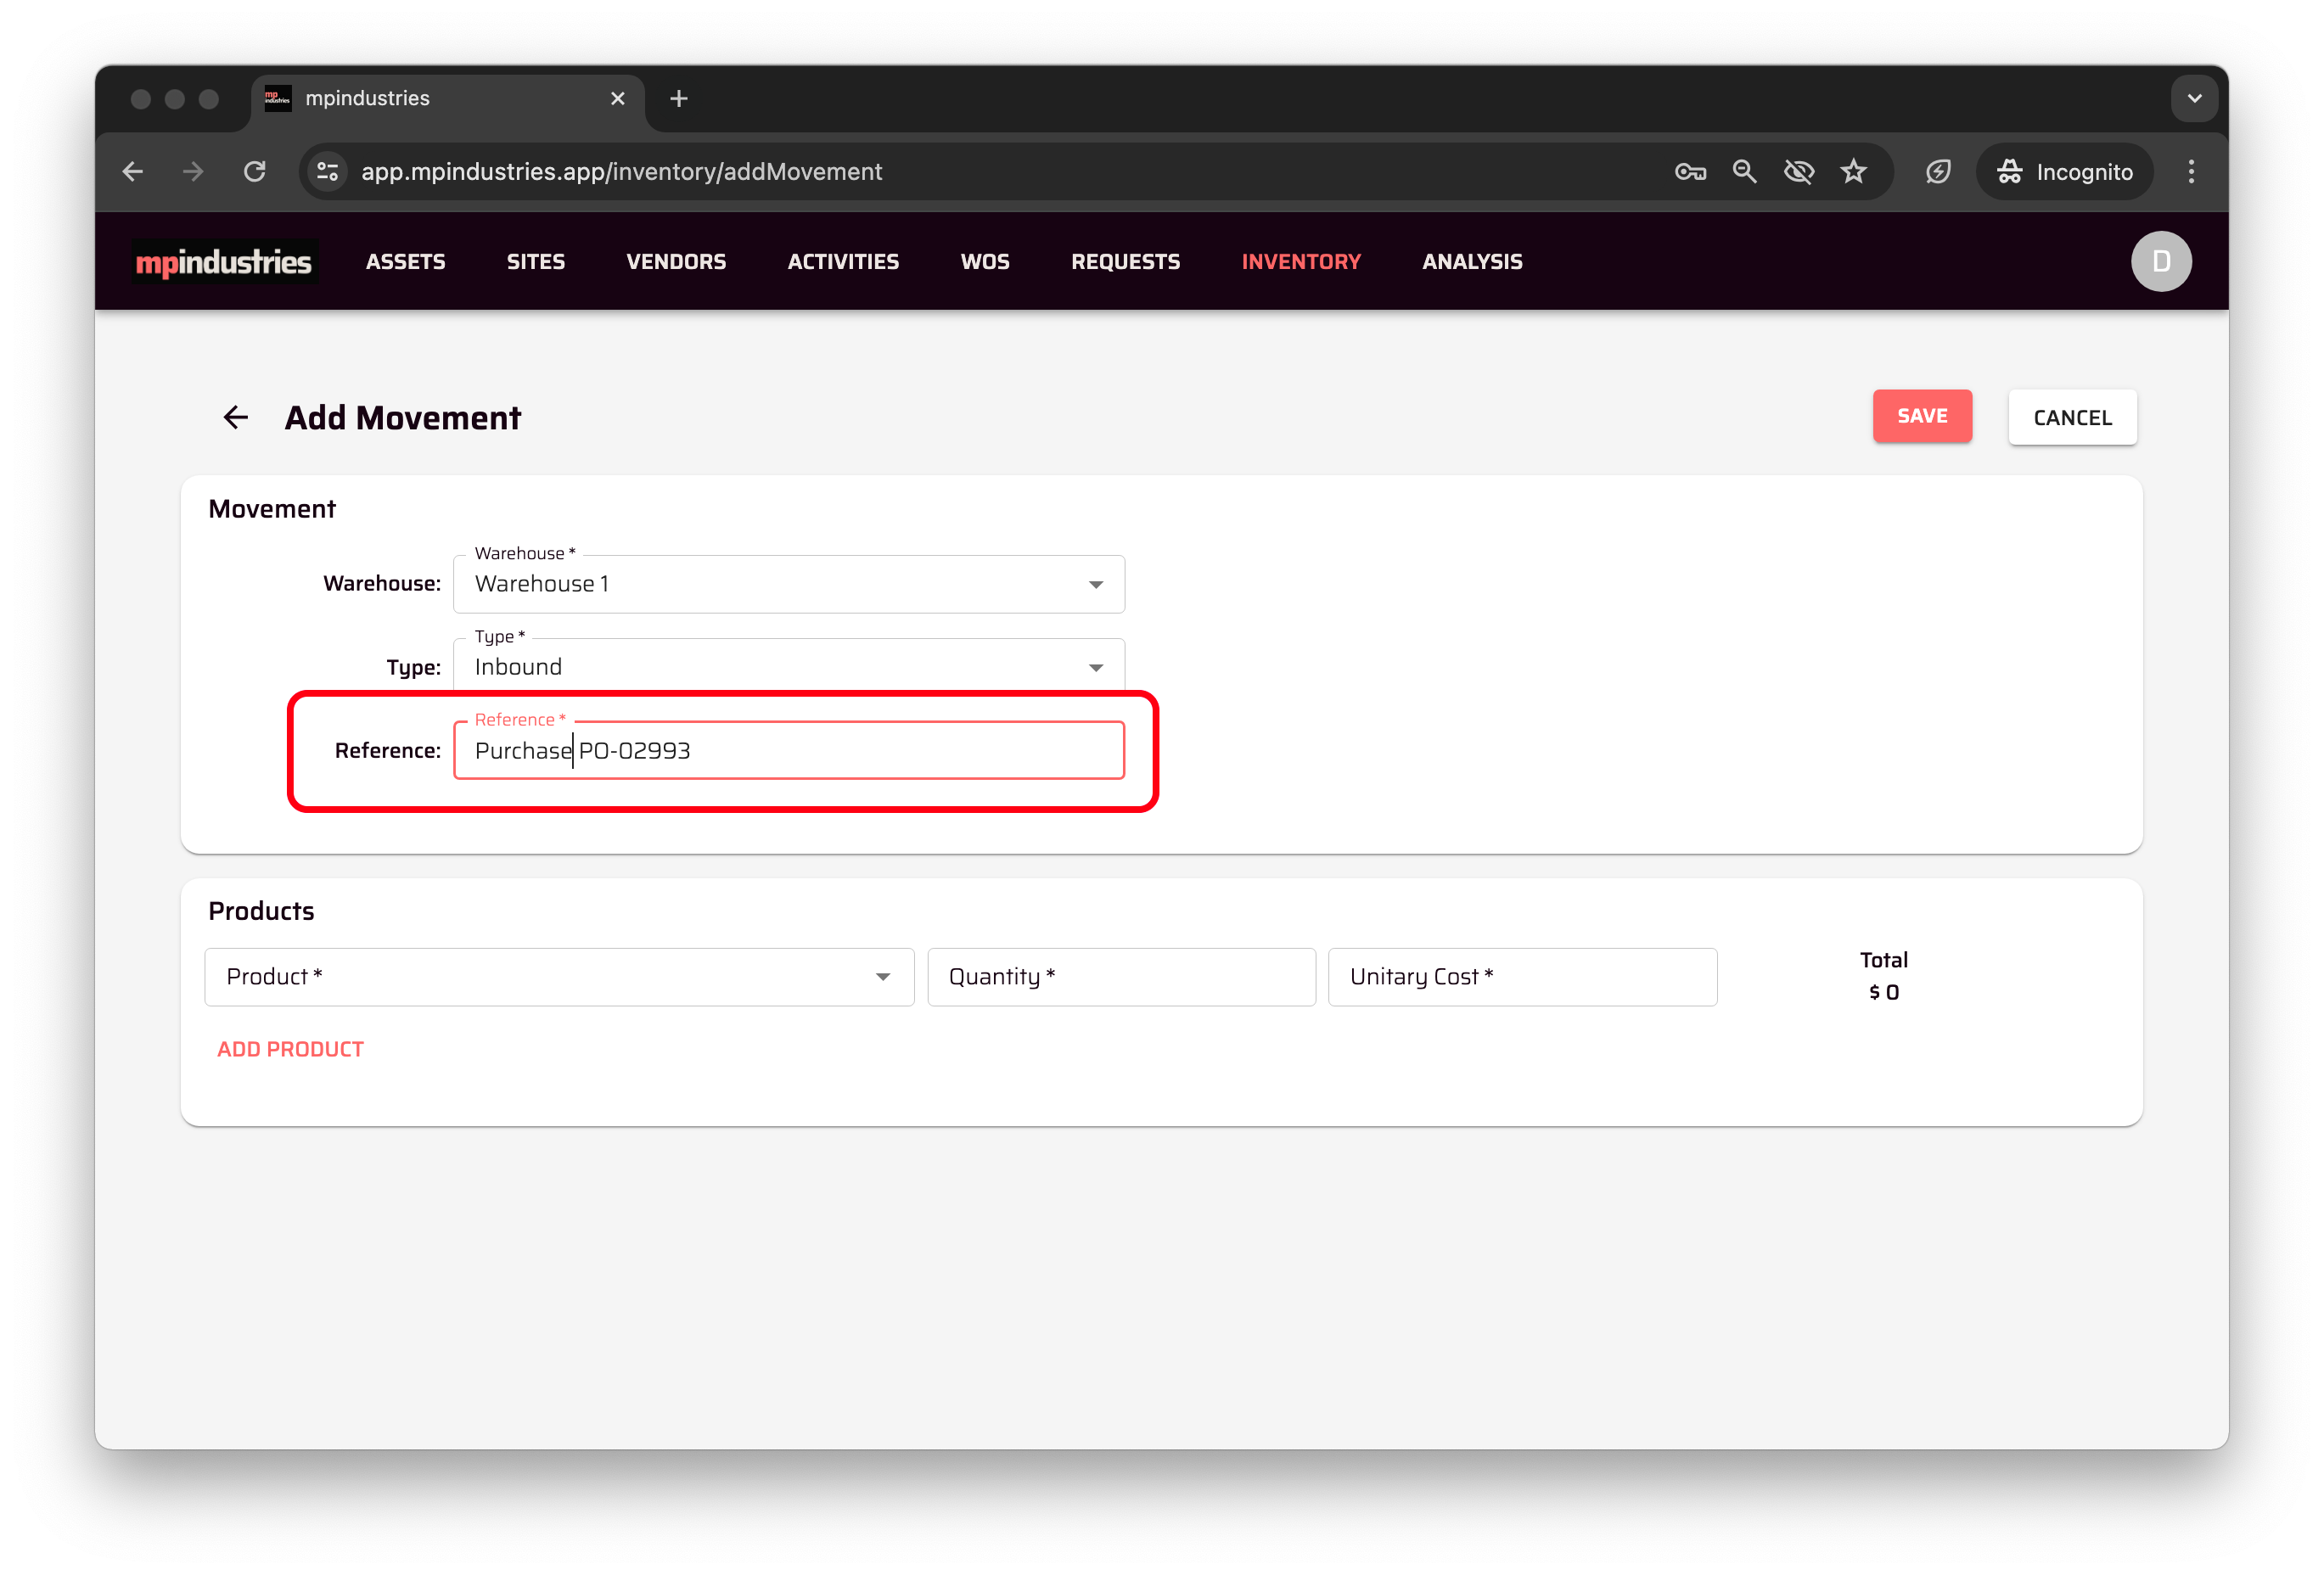Image resolution: width=2324 pixels, height=1575 pixels.
Task: Open the user avatar D menu
Action: (2160, 262)
